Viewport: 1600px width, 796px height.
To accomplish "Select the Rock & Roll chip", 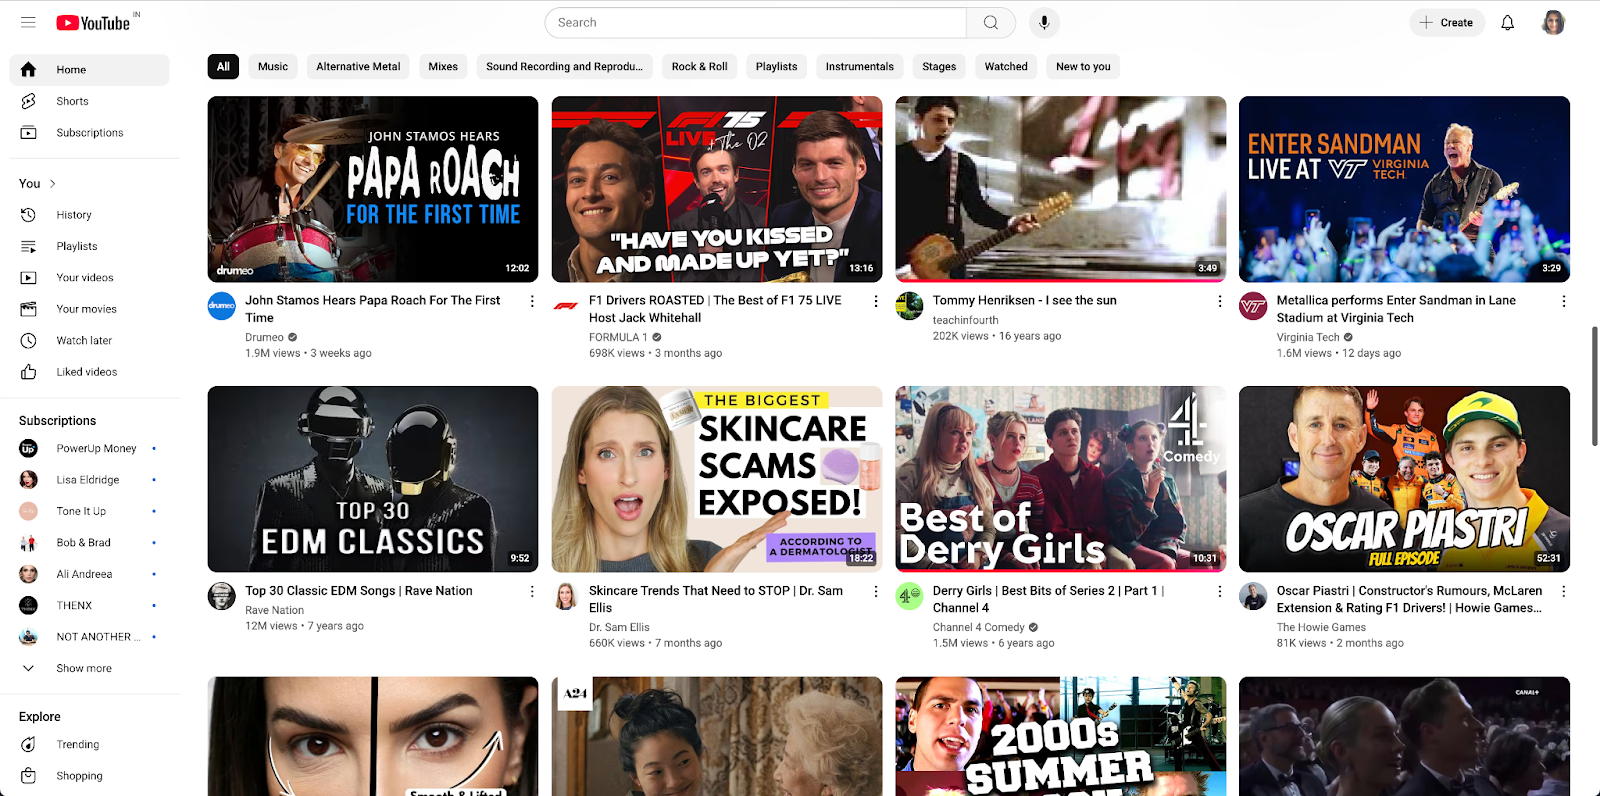I will 699,67.
